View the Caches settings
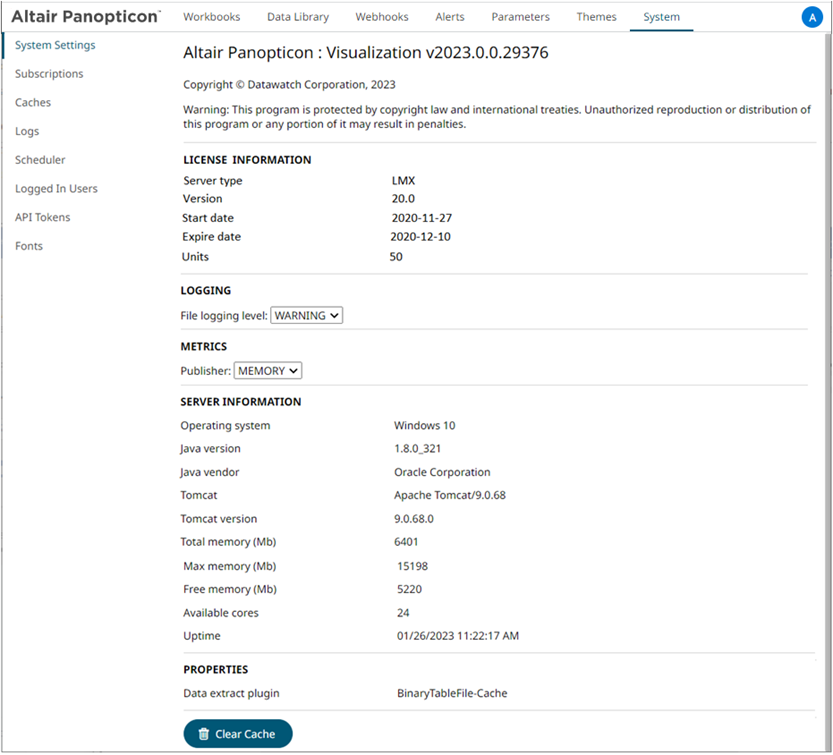The image size is (833, 755). pos(33,102)
